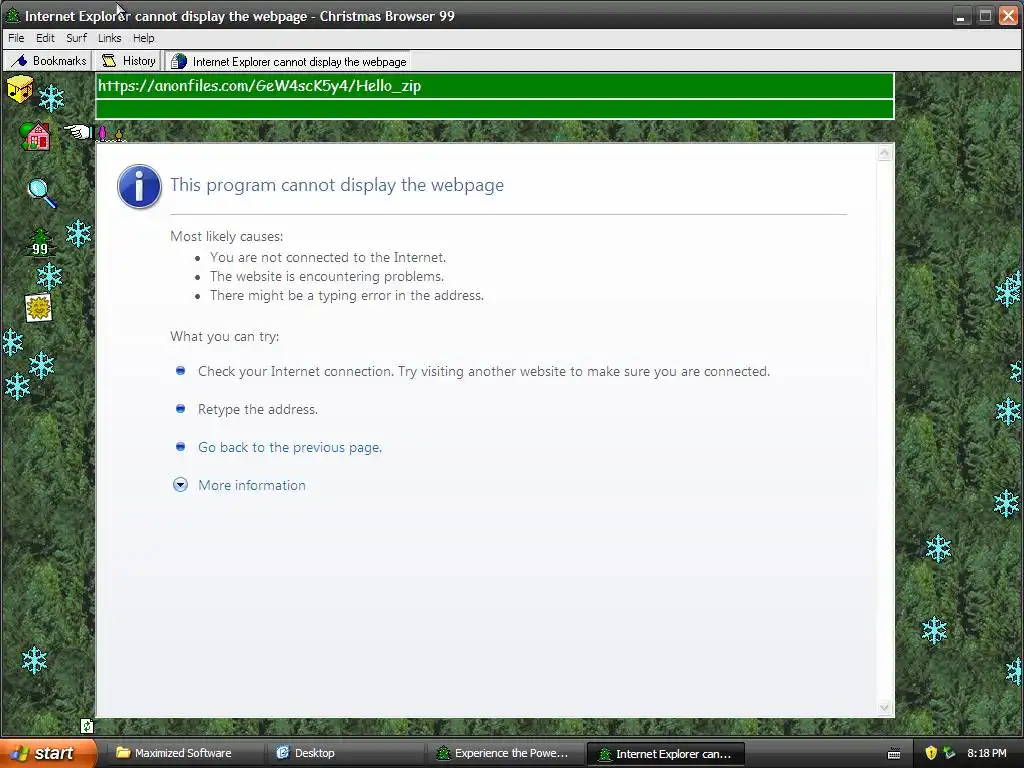Viewport: 1024px width, 768px height.
Task: Open the History tab
Action: click(129, 61)
